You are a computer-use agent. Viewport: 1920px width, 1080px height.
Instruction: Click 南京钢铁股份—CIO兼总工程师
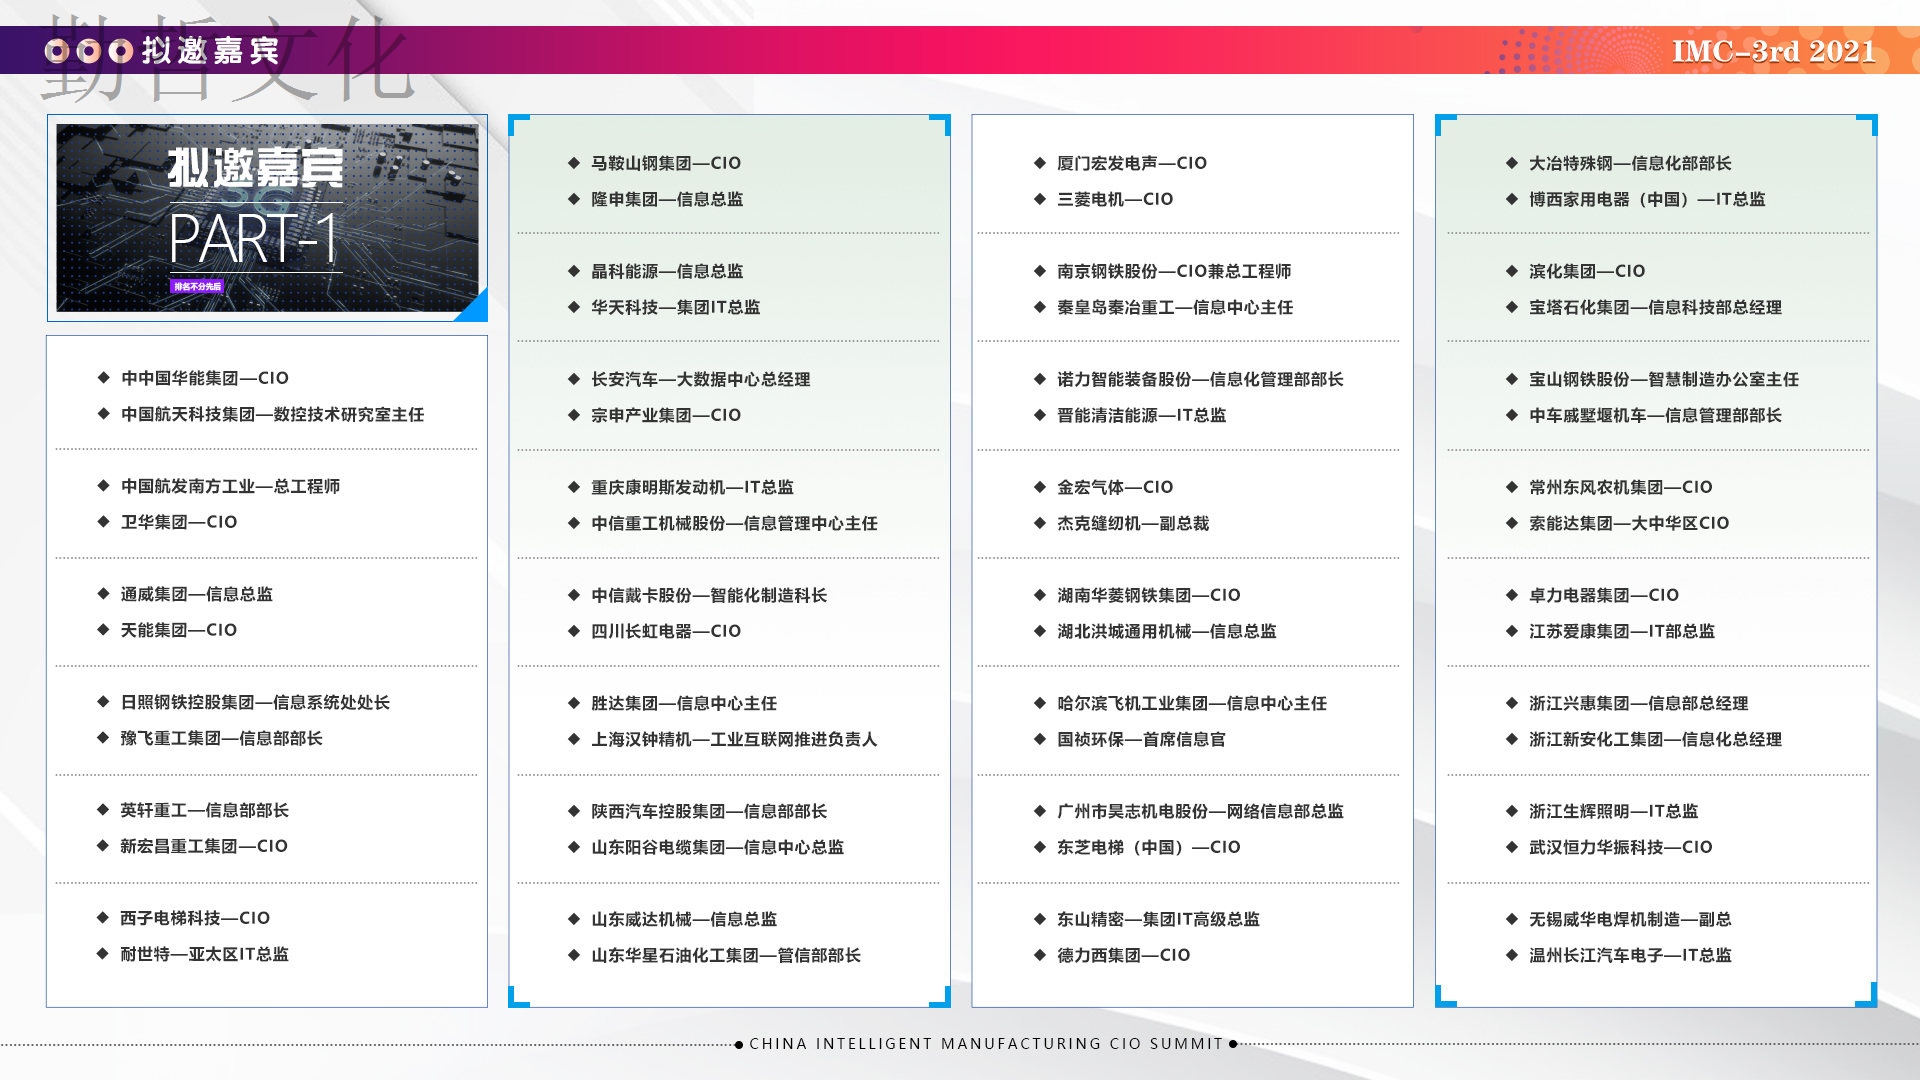1174,271
